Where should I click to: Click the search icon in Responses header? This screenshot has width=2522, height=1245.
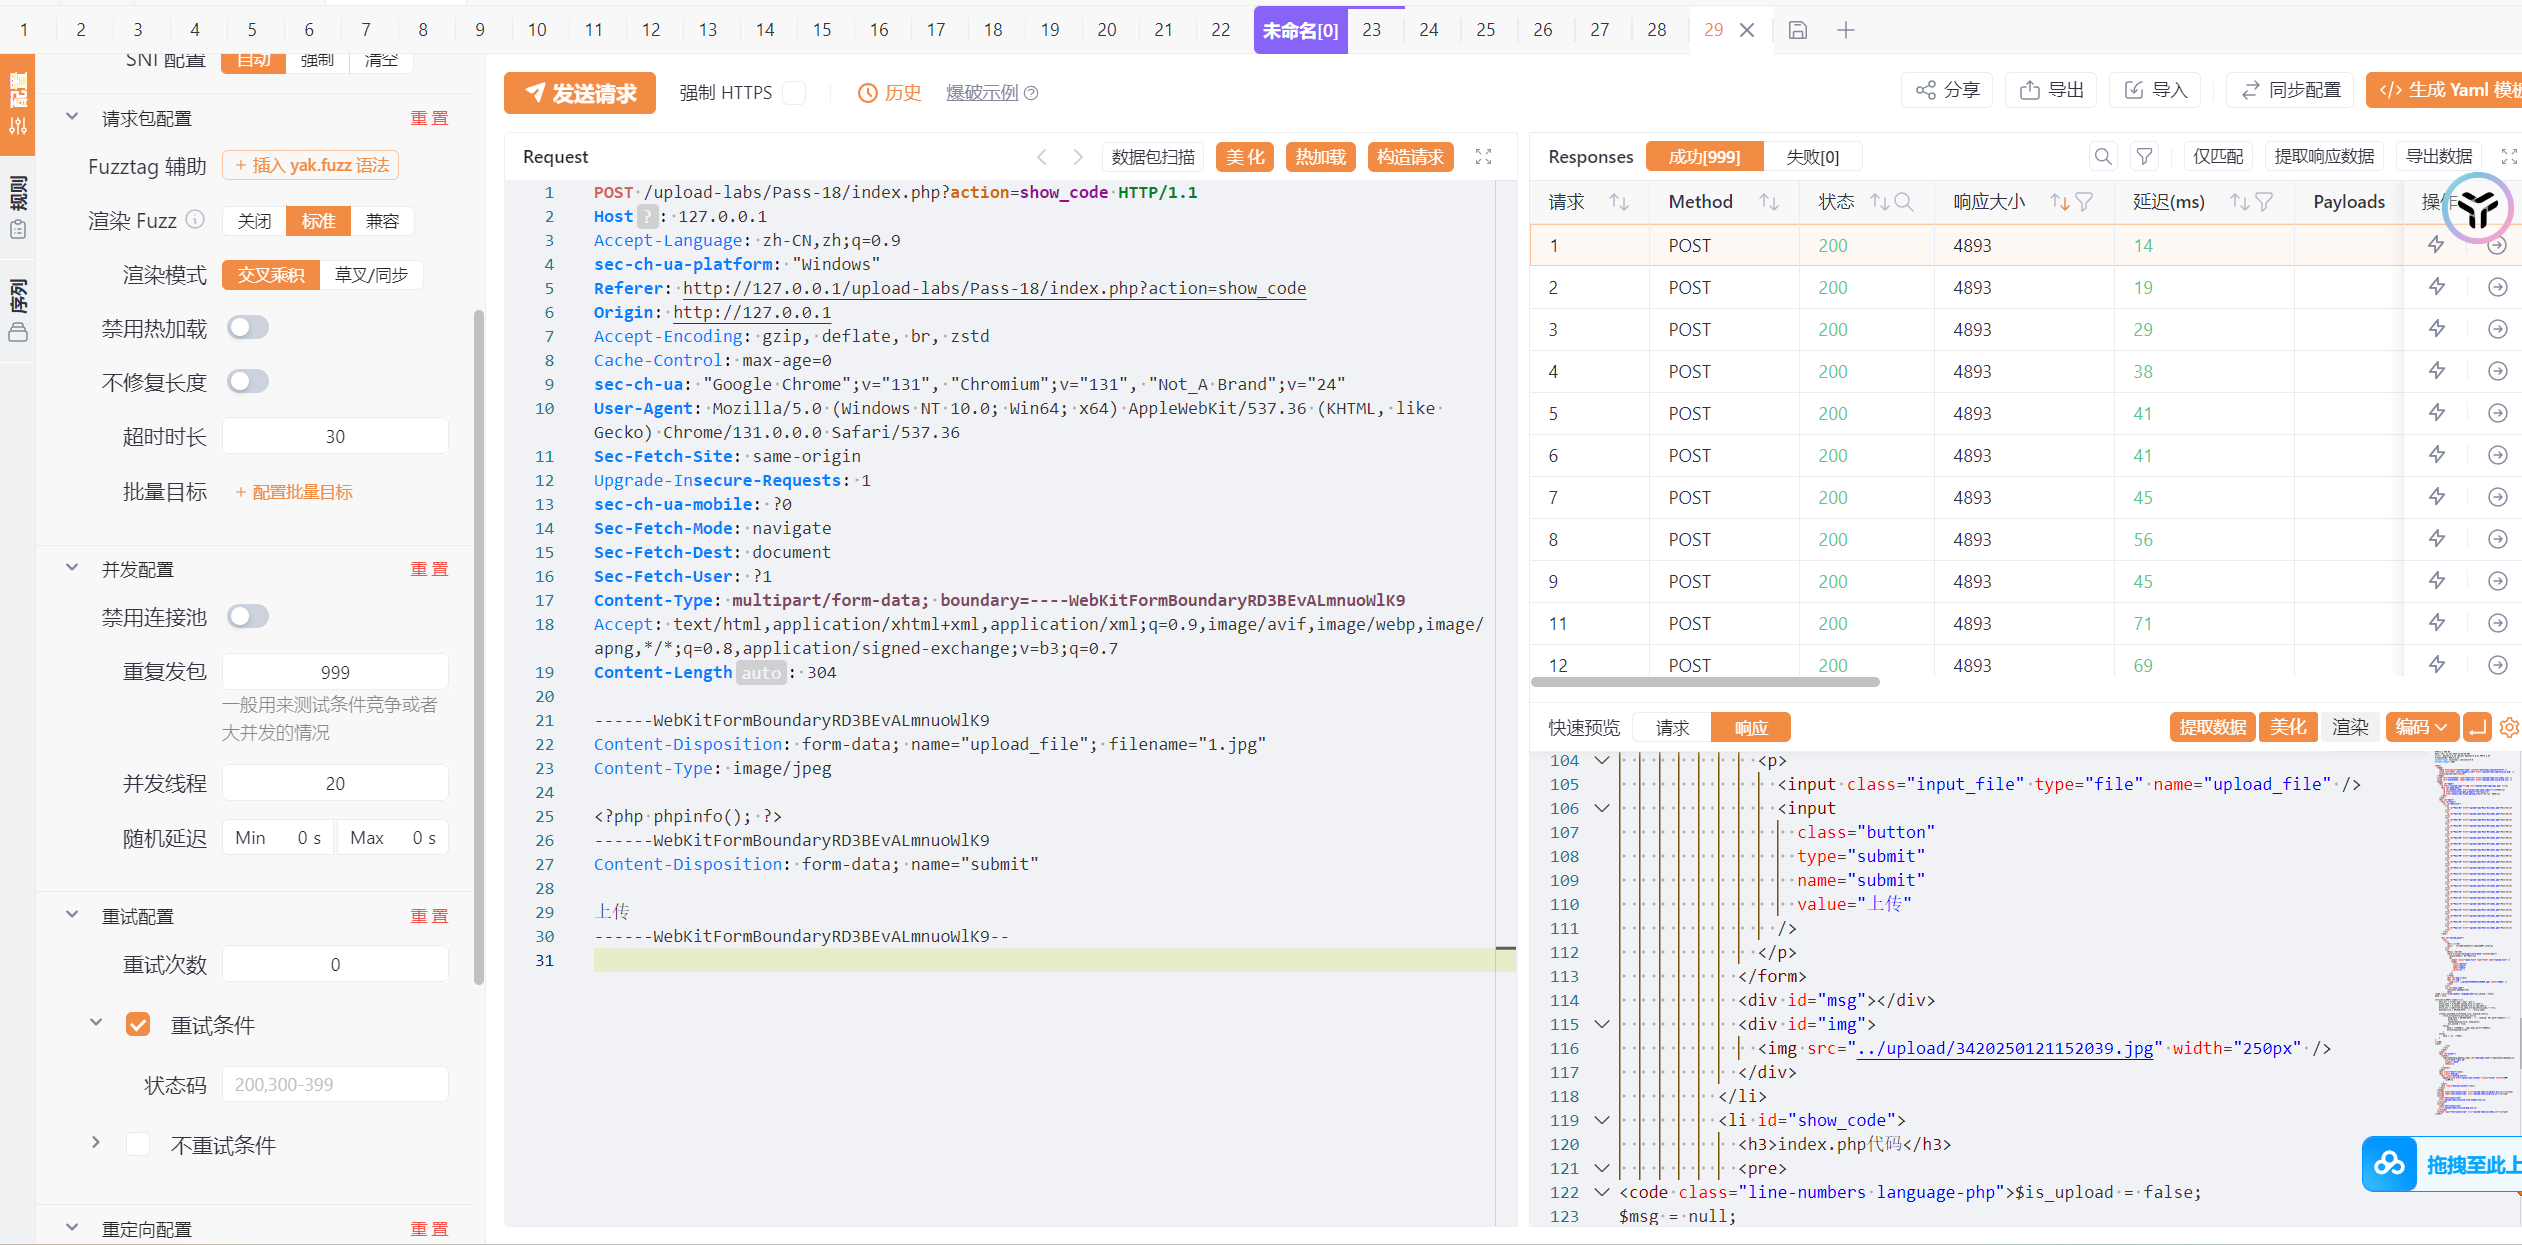pos(2103,157)
